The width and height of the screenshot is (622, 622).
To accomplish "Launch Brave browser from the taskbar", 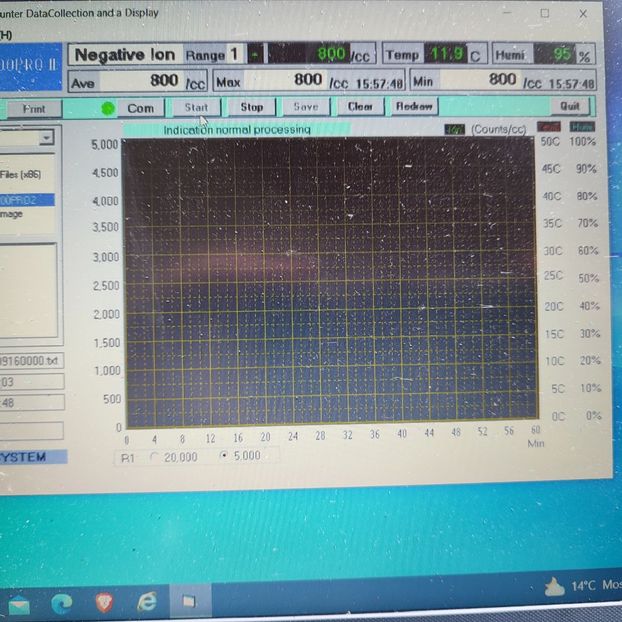I will (x=104, y=601).
